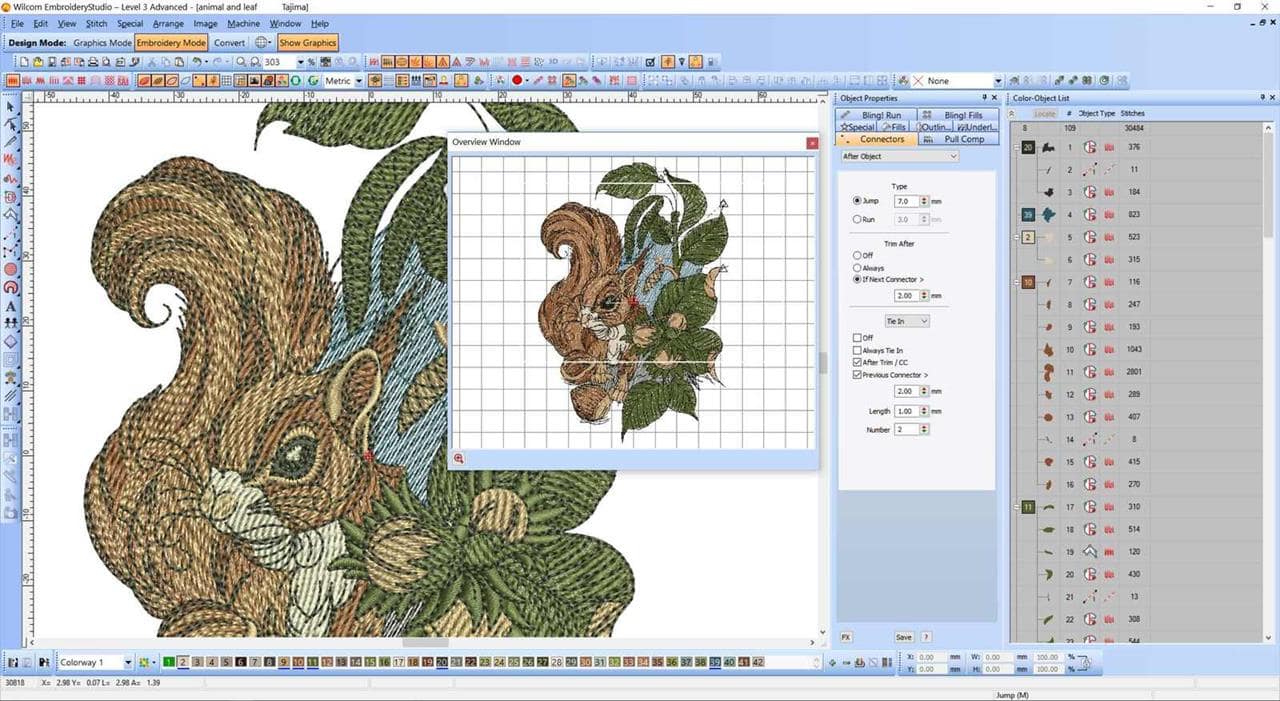Open the After Object dropdown

pyautogui.click(x=899, y=156)
